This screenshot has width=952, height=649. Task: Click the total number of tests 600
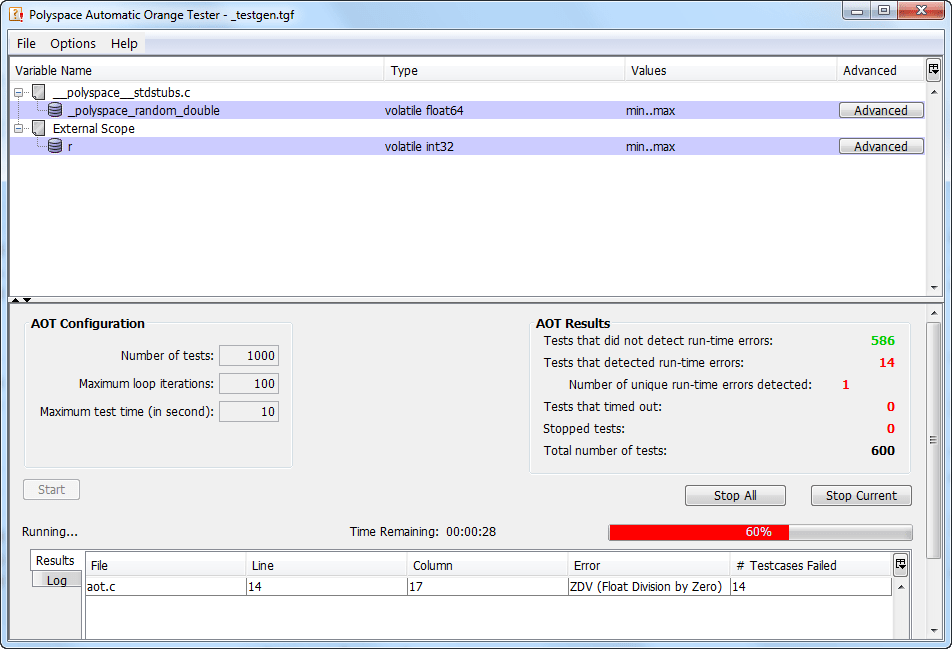pyautogui.click(x=883, y=450)
